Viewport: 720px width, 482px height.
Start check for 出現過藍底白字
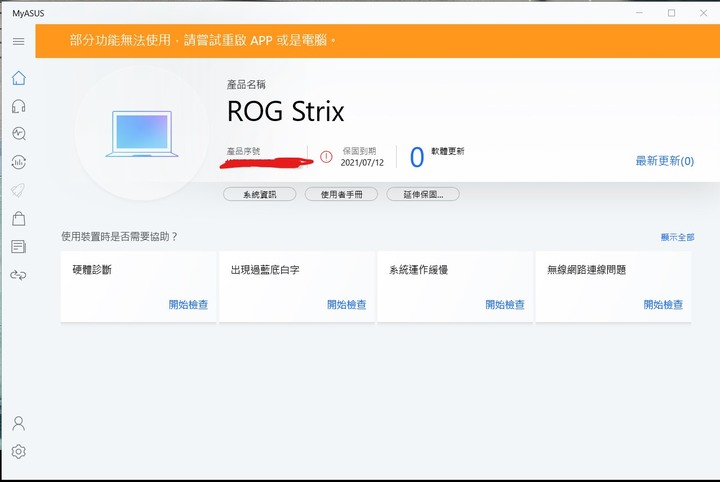pos(347,304)
